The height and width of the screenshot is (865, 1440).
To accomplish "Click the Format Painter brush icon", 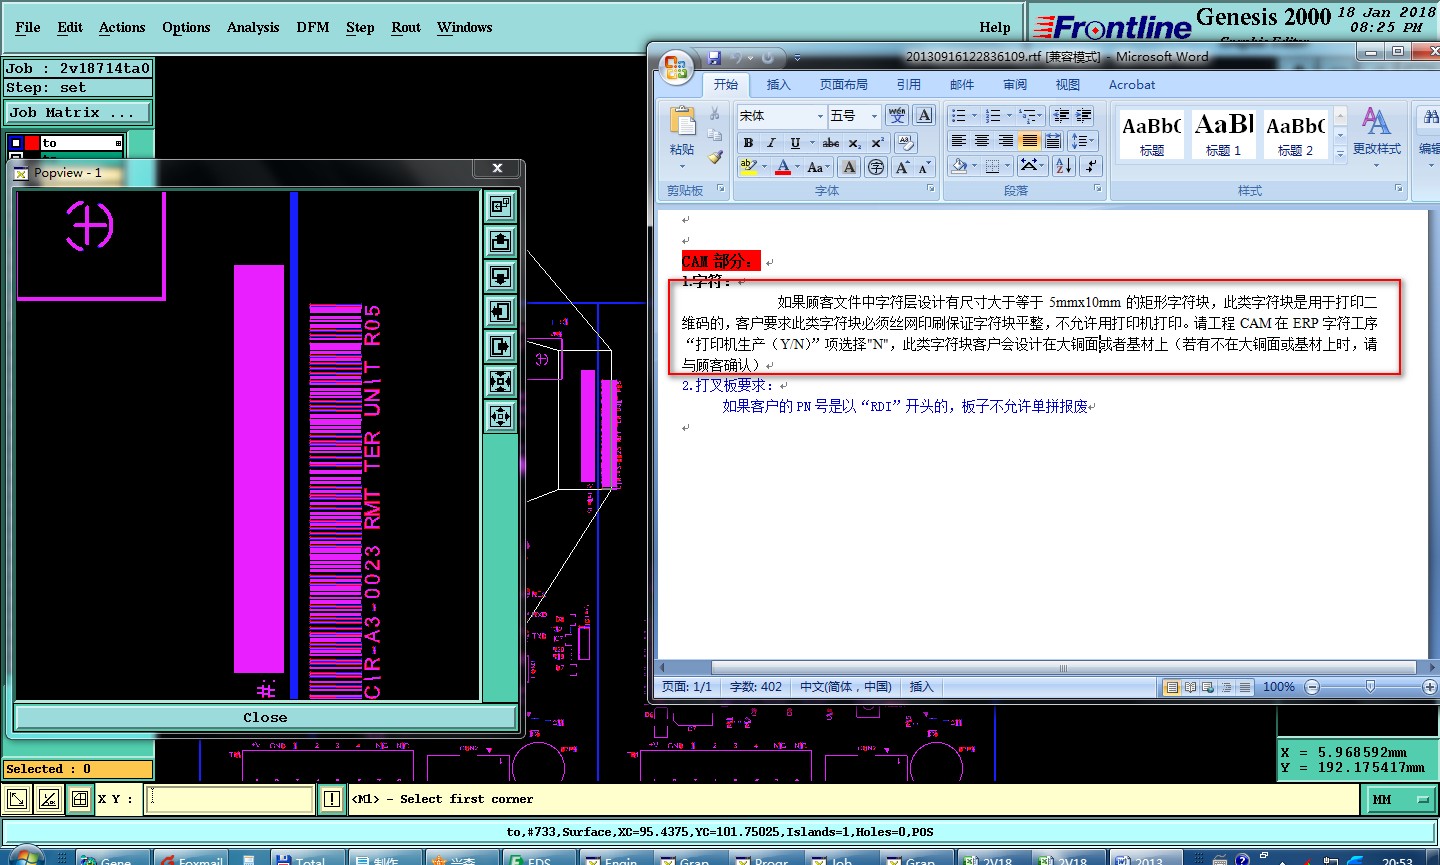I will point(714,156).
